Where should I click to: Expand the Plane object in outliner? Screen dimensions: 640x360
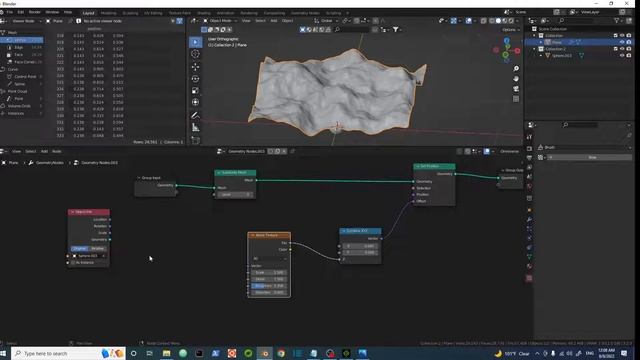(x=541, y=42)
